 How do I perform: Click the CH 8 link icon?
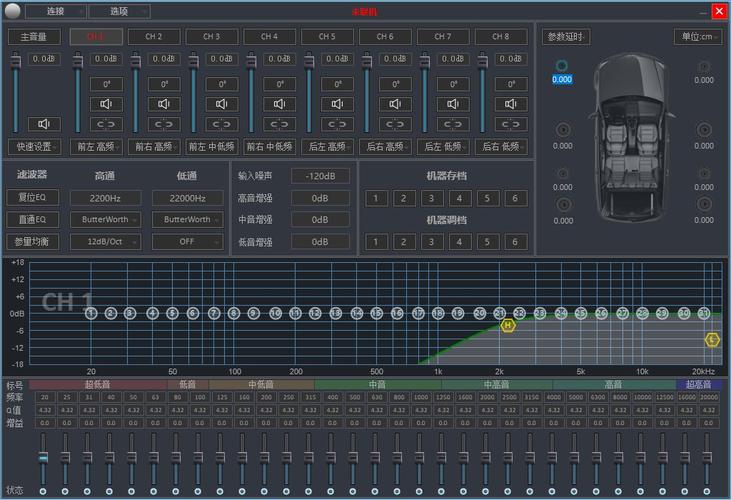(x=510, y=124)
